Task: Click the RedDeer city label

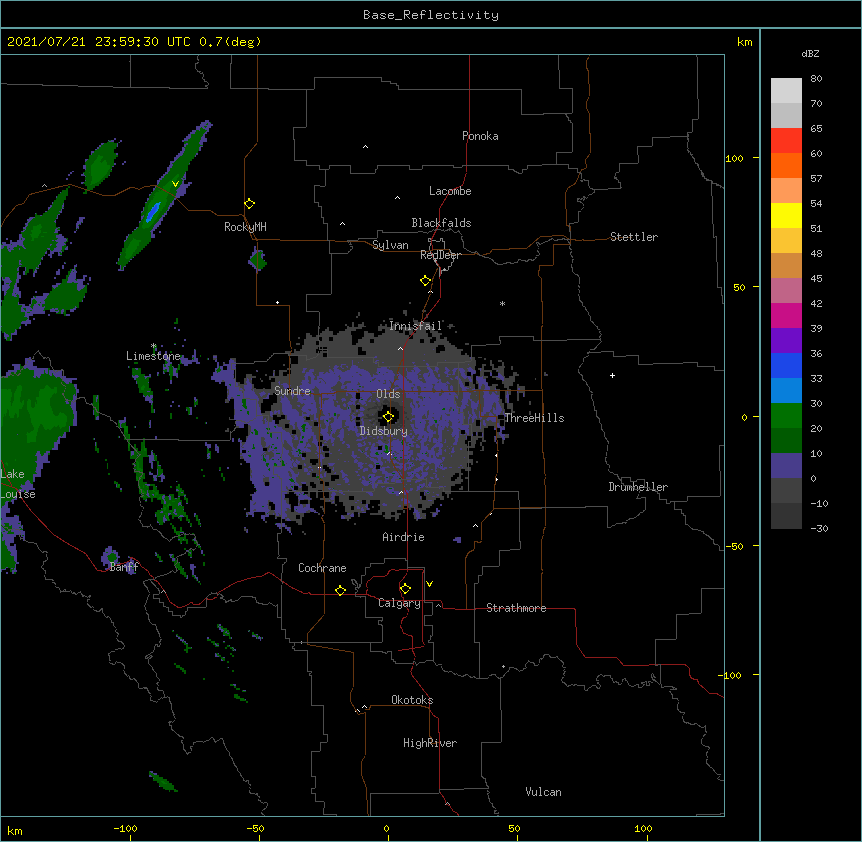Action: pos(441,255)
